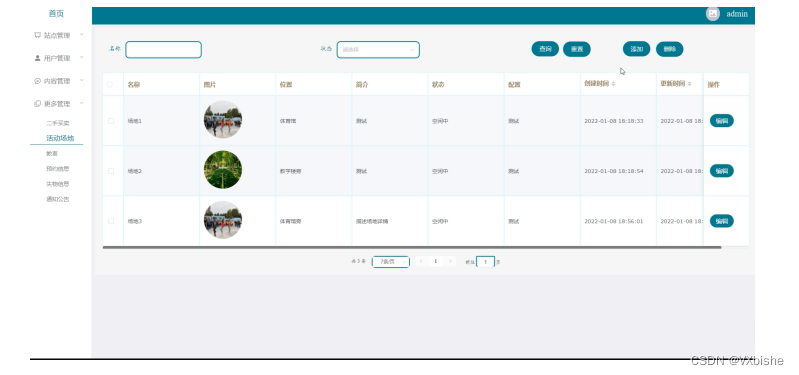Check the checkbox for row 场地2
799x375 pixels.
coord(111,171)
